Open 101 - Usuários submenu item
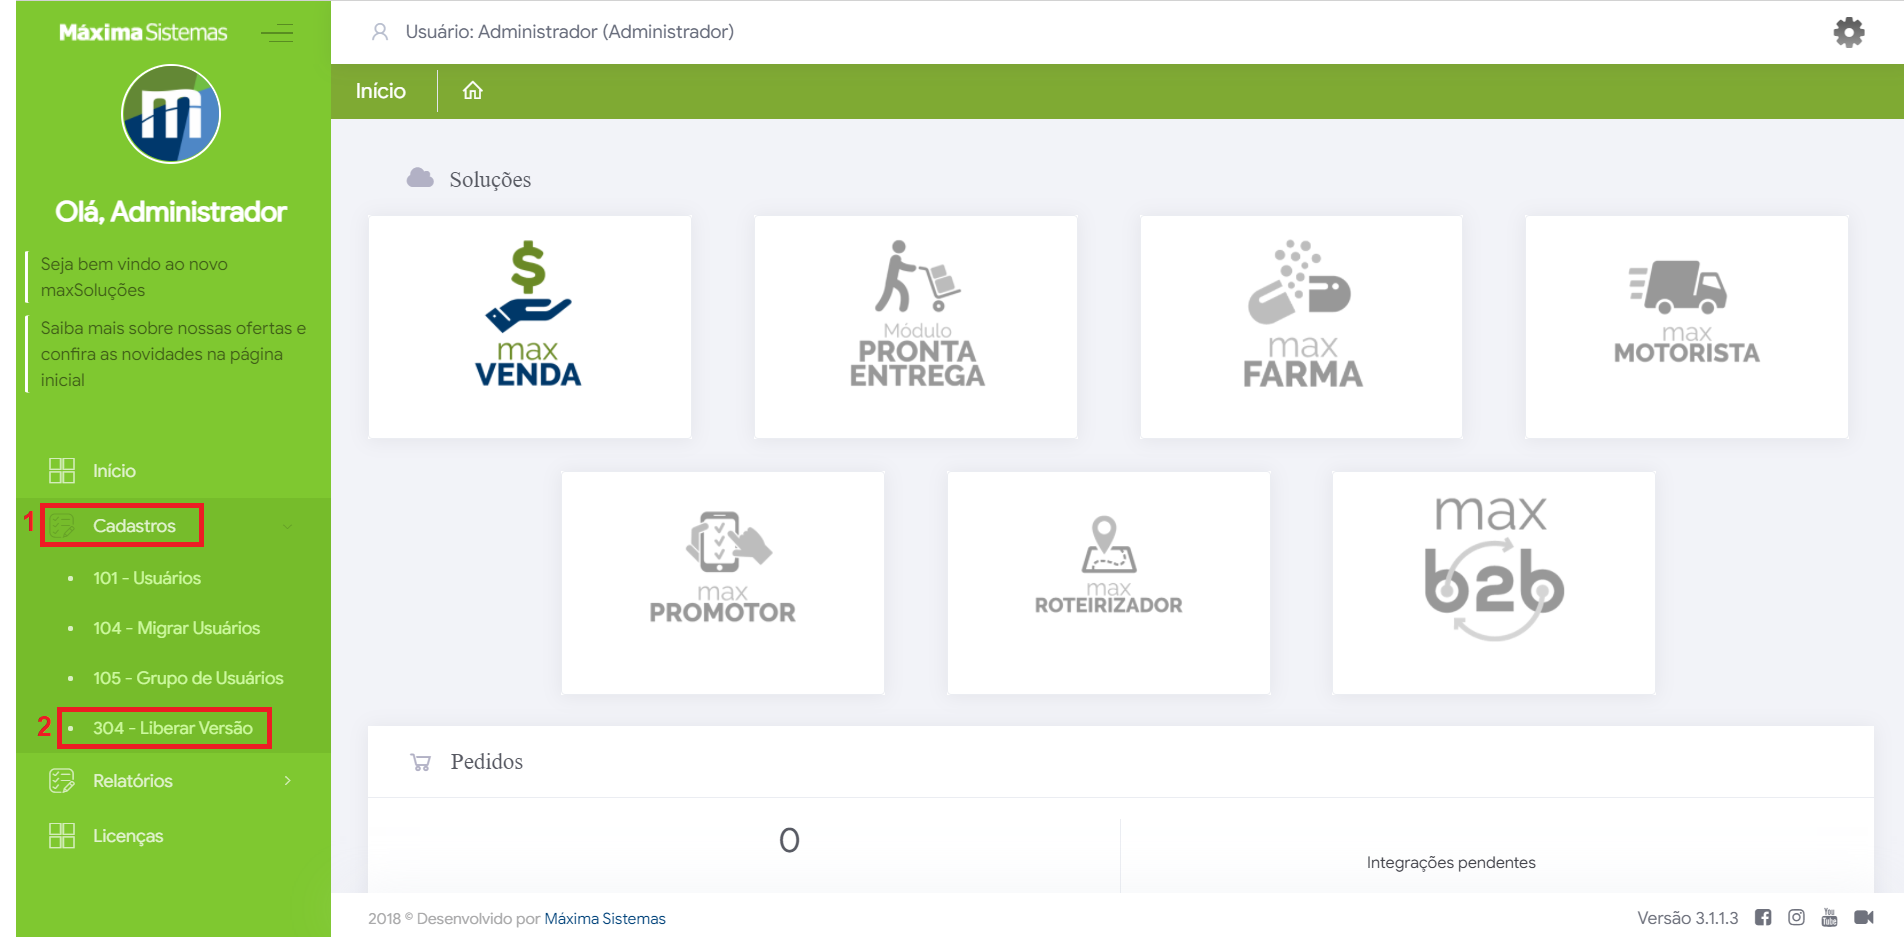Screen dimensions: 1904x937 pos(147,578)
